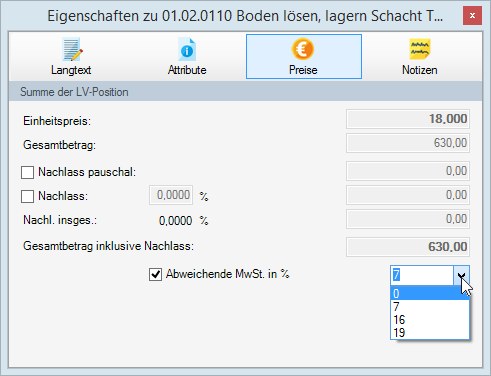The image size is (491, 376).
Task: Click the Einheitspreis field showing 18,000
Action: pyautogui.click(x=408, y=119)
